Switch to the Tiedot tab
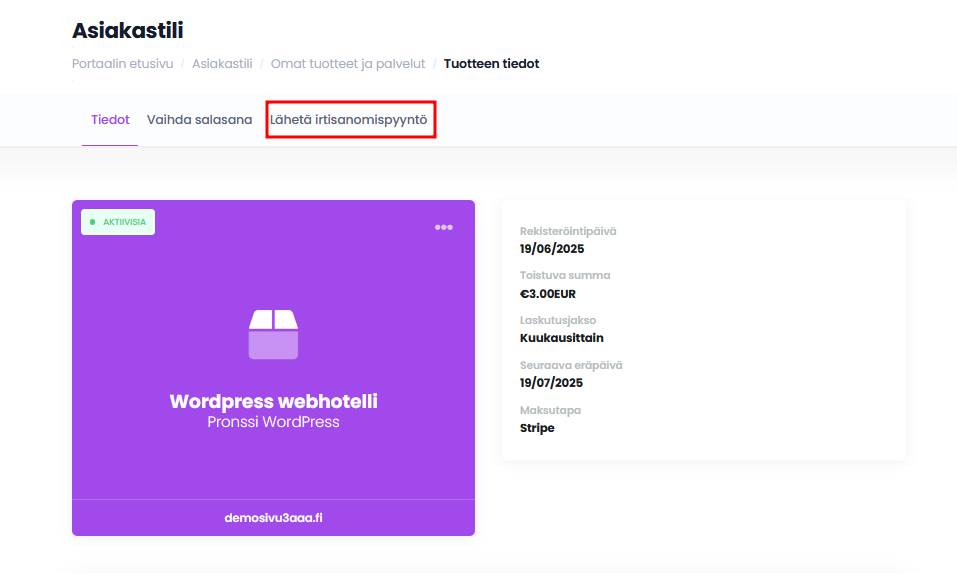957x573 pixels. click(110, 120)
